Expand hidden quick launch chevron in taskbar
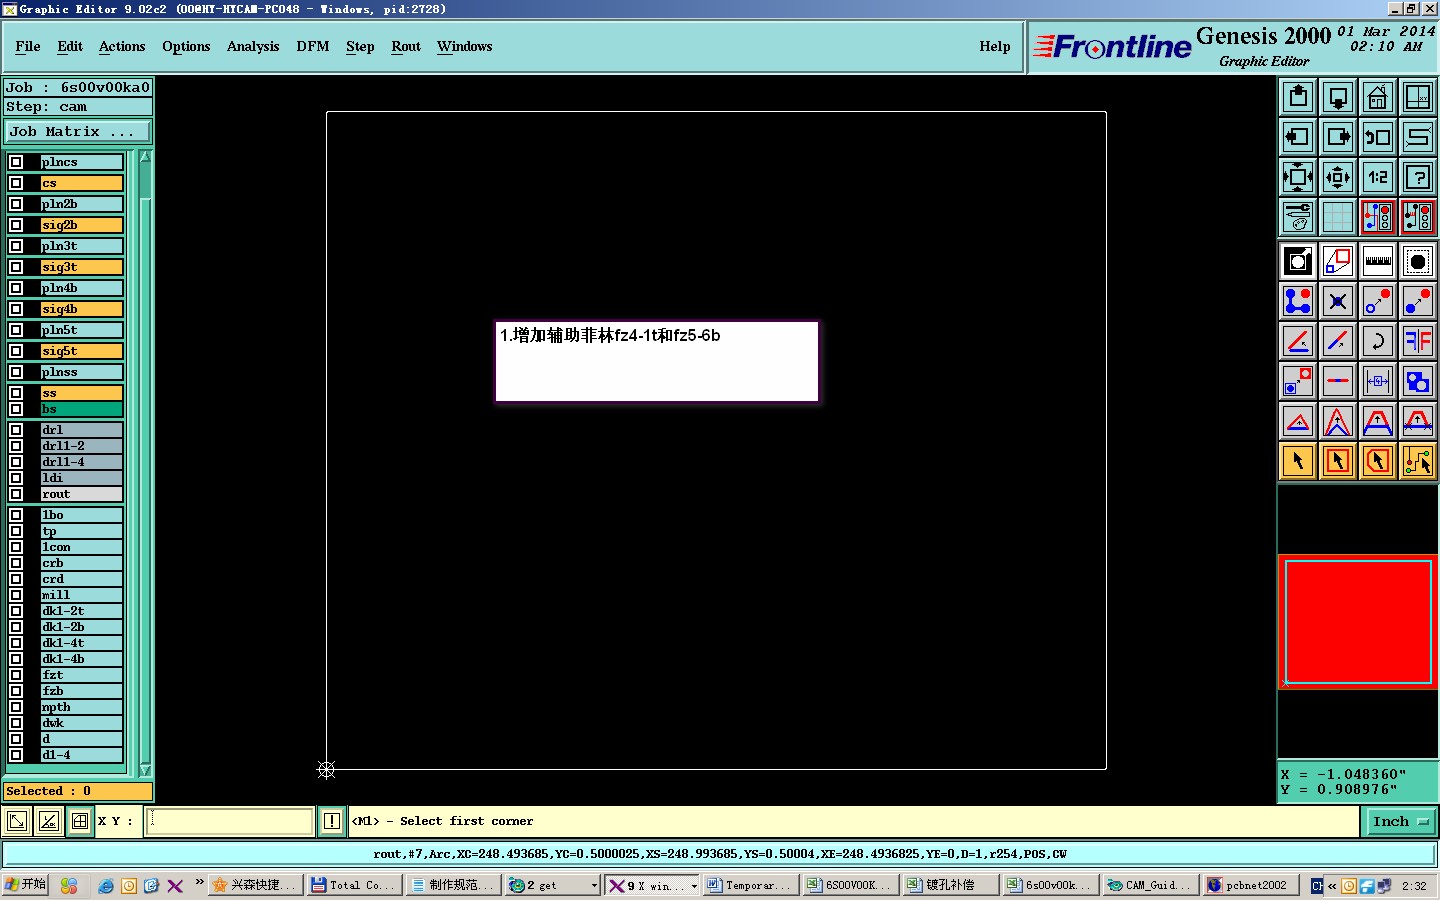This screenshot has height=900, width=1440. point(199,882)
